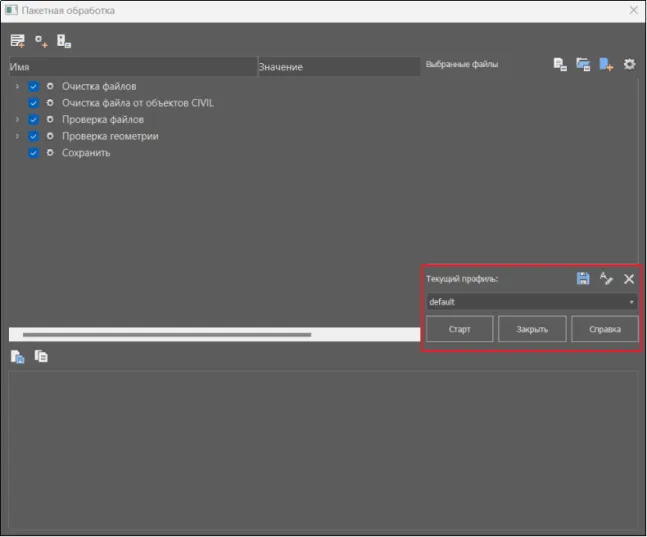647x537 pixels.
Task: Click the first list-add icon in top-left toolbar
Action: (x=17, y=41)
